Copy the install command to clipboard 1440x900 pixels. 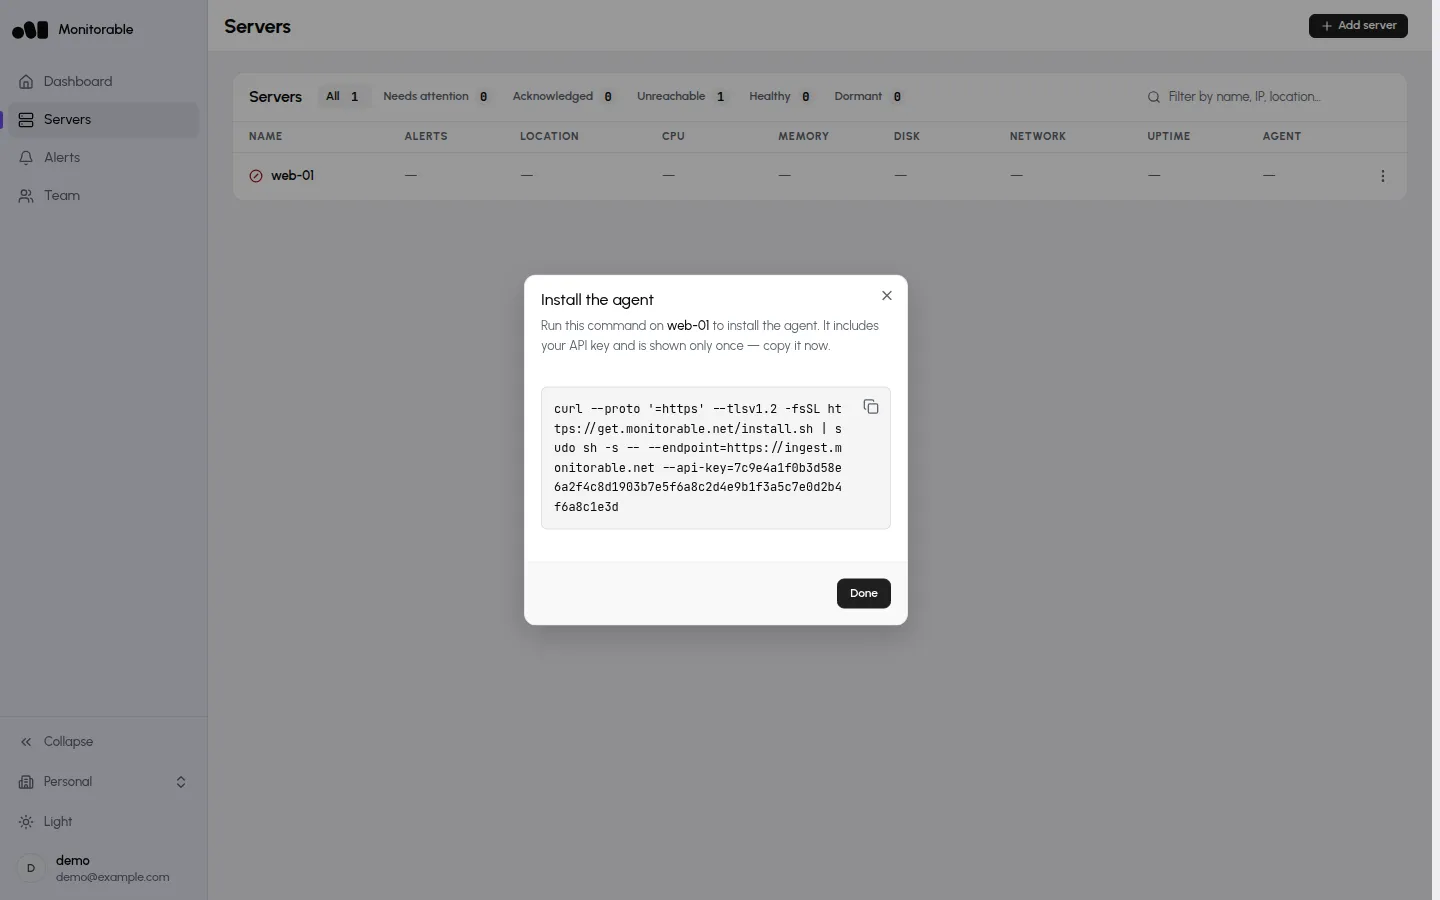point(871,407)
